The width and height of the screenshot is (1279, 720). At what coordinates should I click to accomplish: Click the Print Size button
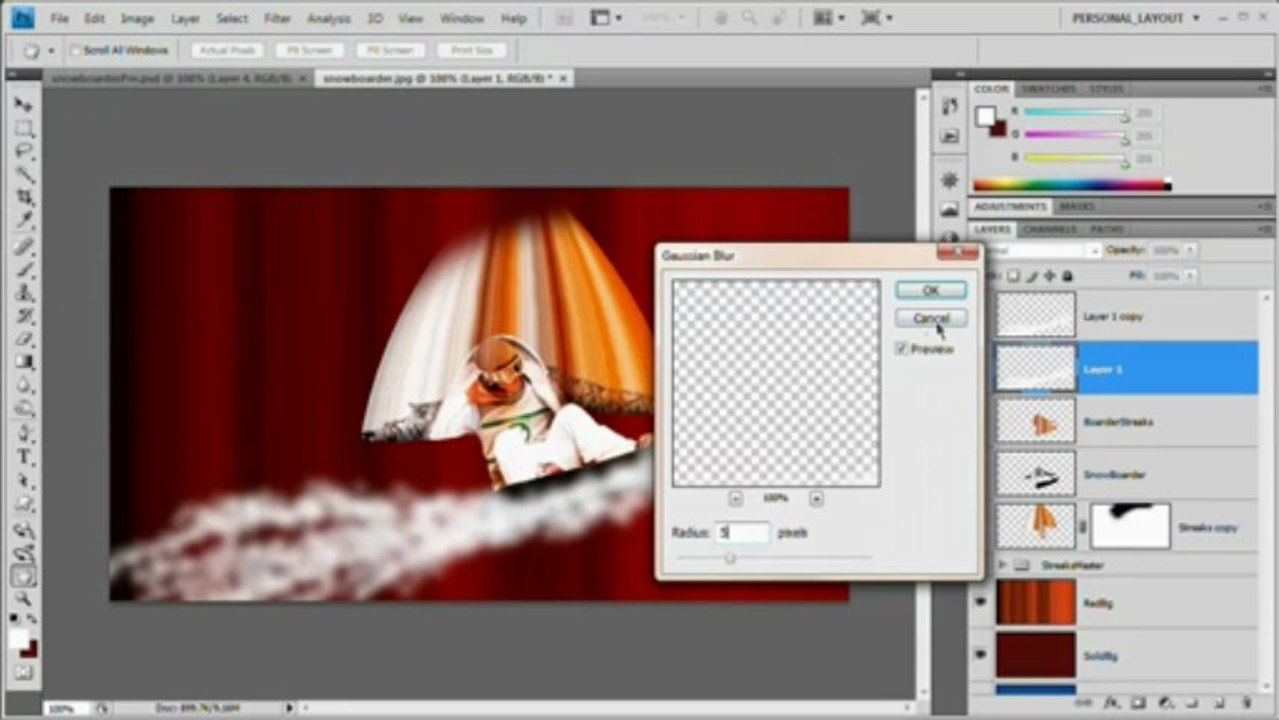tap(471, 50)
